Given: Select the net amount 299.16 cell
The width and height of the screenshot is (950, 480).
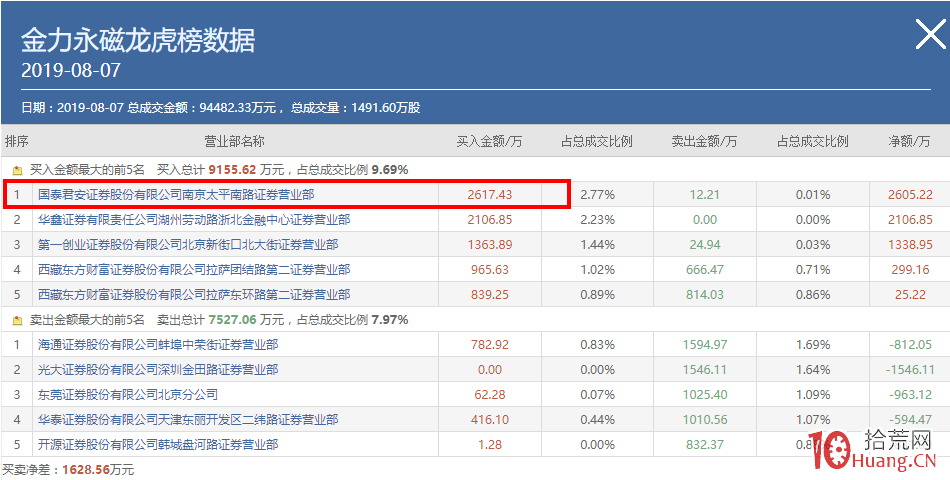Looking at the screenshot, I should [909, 270].
